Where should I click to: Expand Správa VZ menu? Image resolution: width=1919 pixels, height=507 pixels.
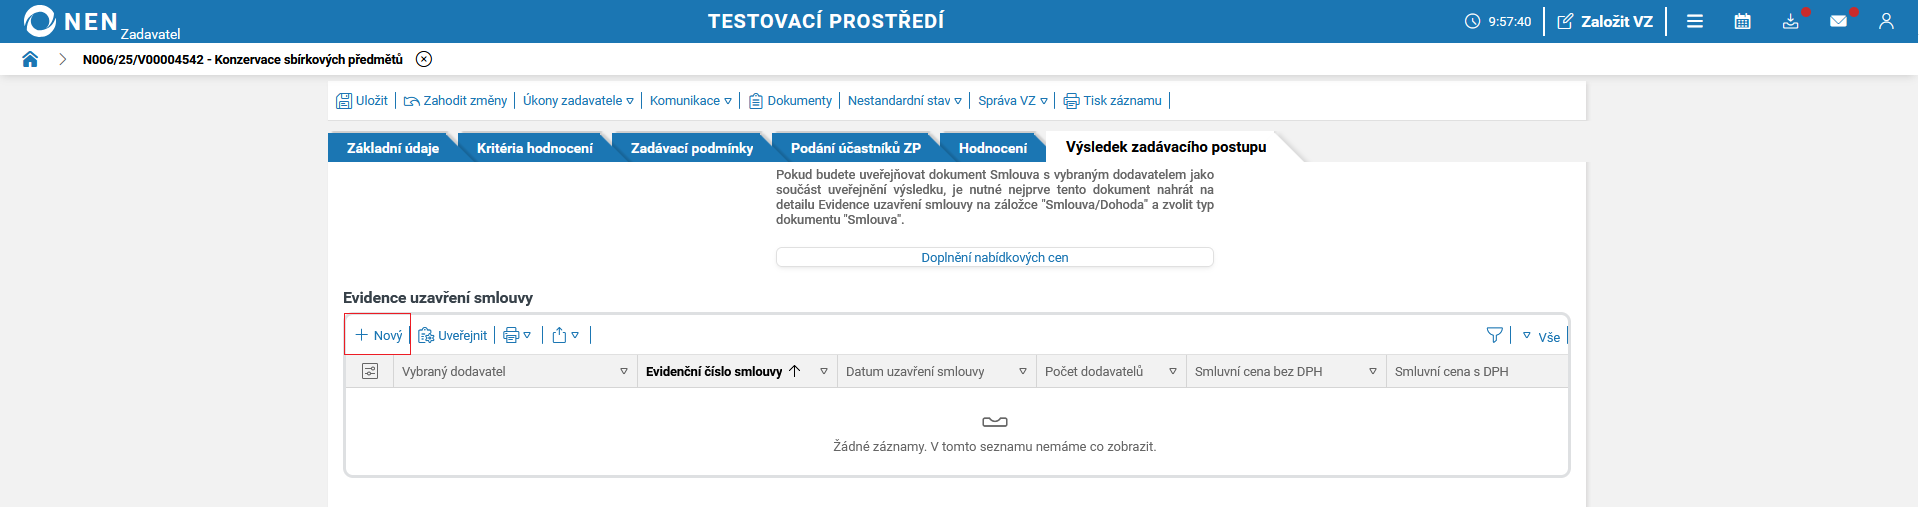tap(1013, 100)
